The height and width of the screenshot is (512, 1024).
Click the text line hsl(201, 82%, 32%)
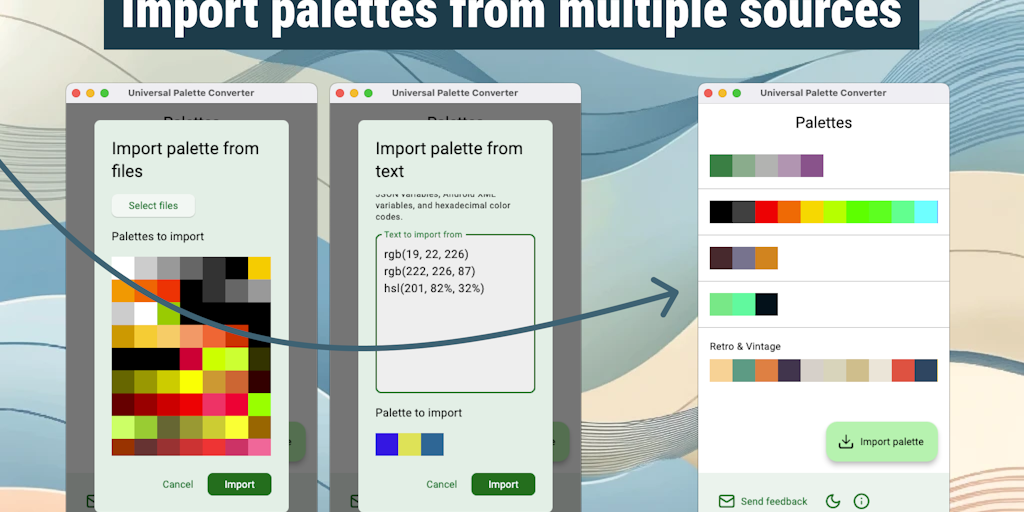pos(434,288)
